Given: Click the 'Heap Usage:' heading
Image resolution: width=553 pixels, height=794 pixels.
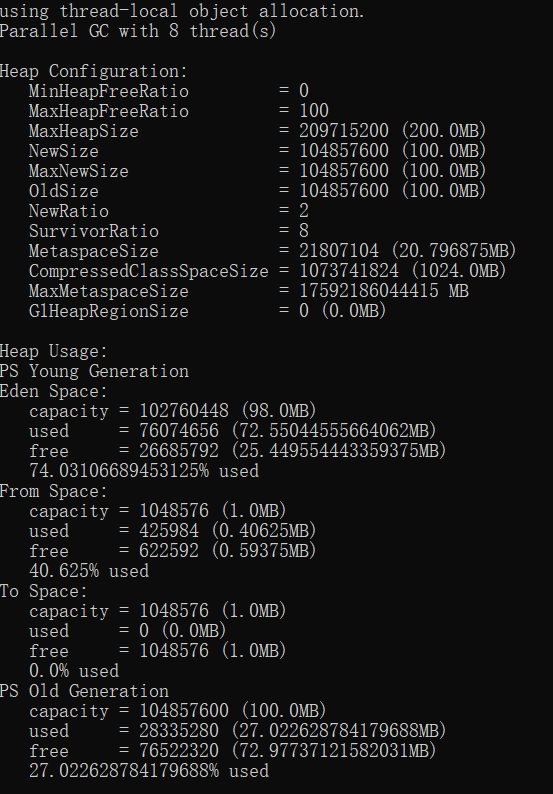Looking at the screenshot, I should coord(54,351).
